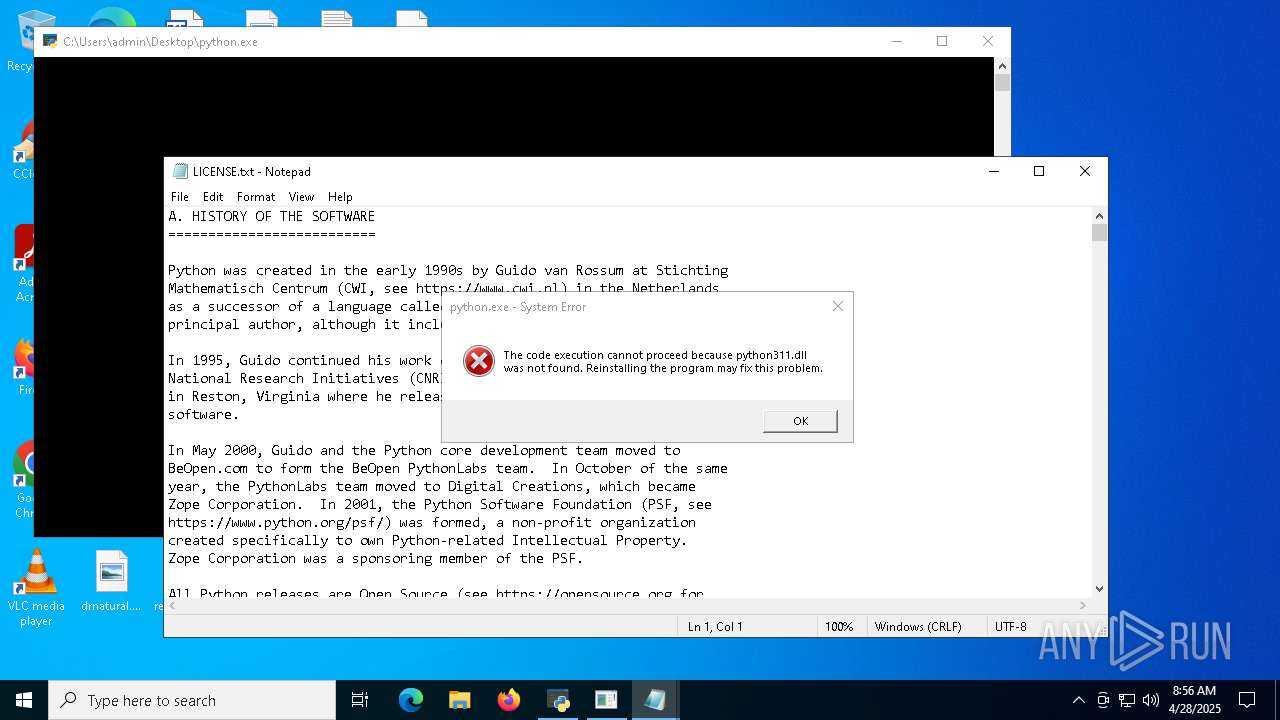Click the 100% zoom status bar entry
1280x720 pixels.
839,627
